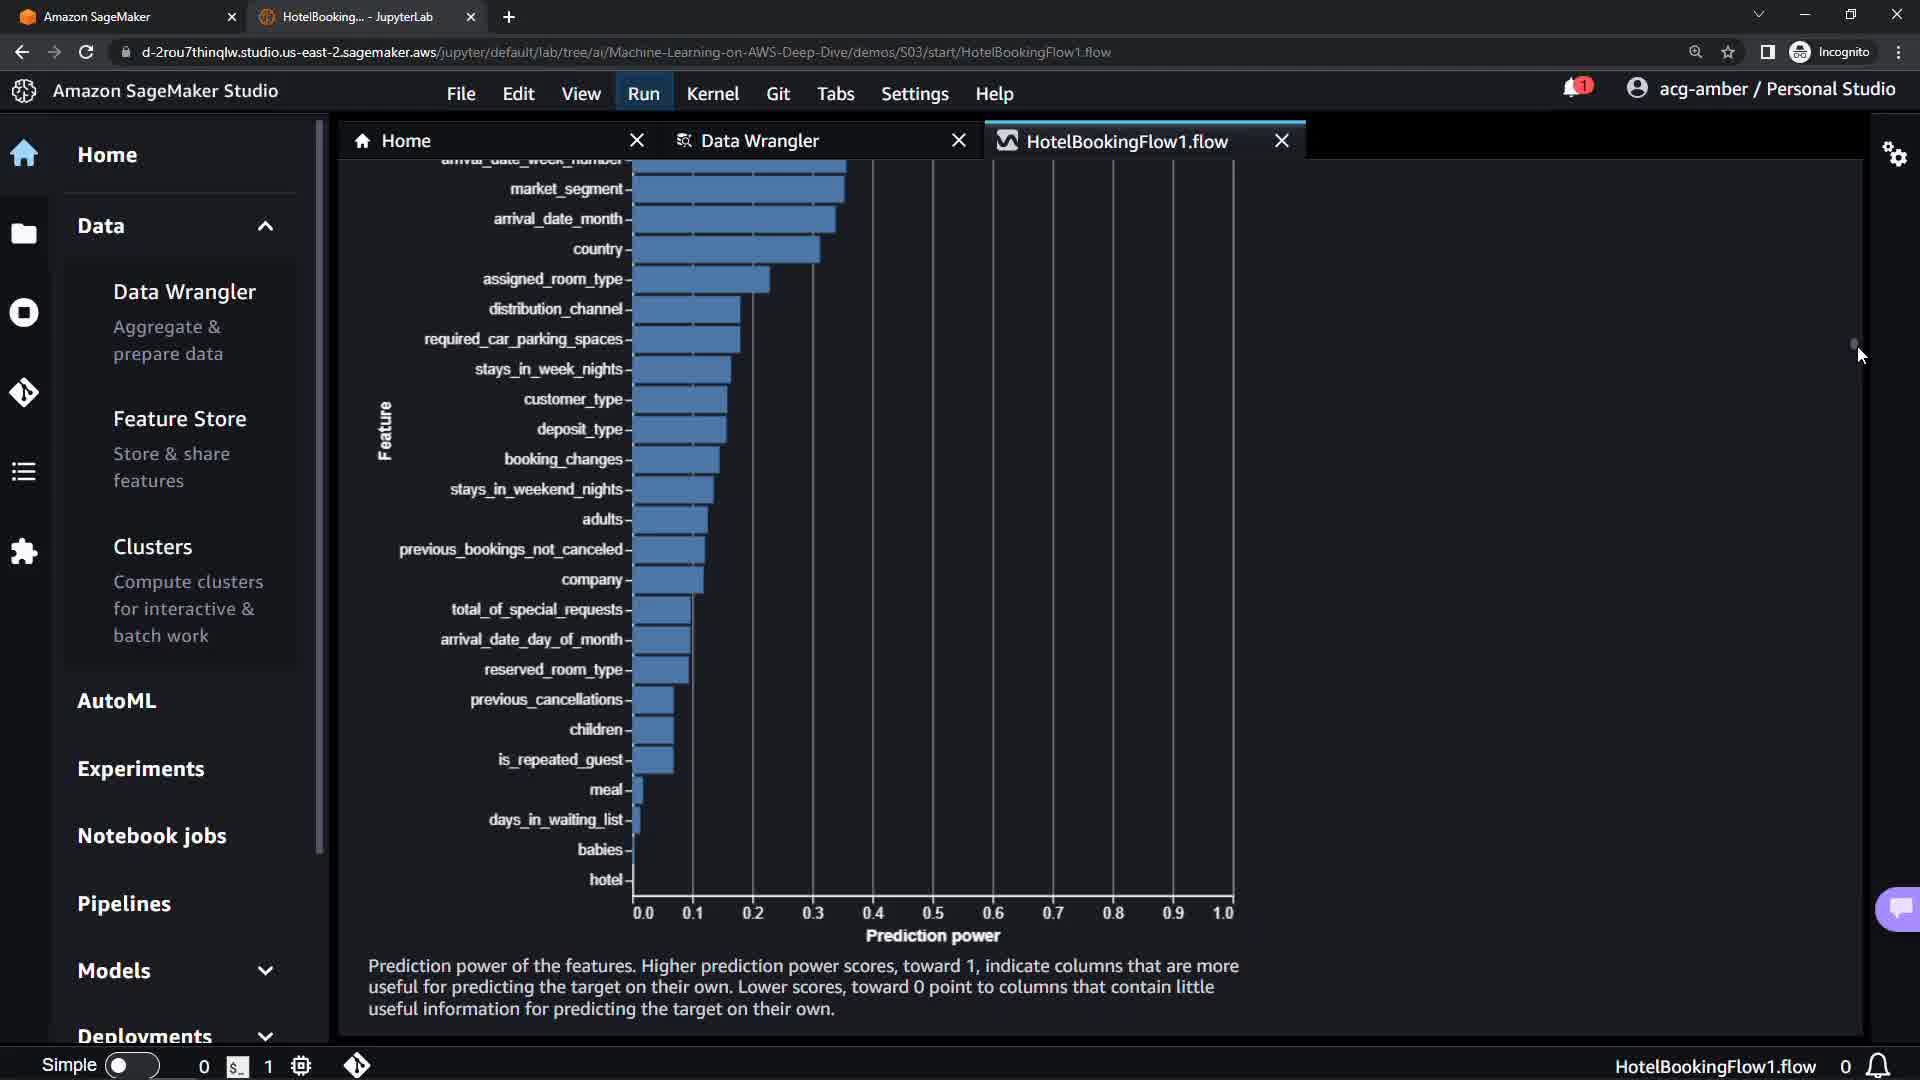Open running terminals and kernels icon
This screenshot has height=1080, width=1920.
[x=24, y=313]
